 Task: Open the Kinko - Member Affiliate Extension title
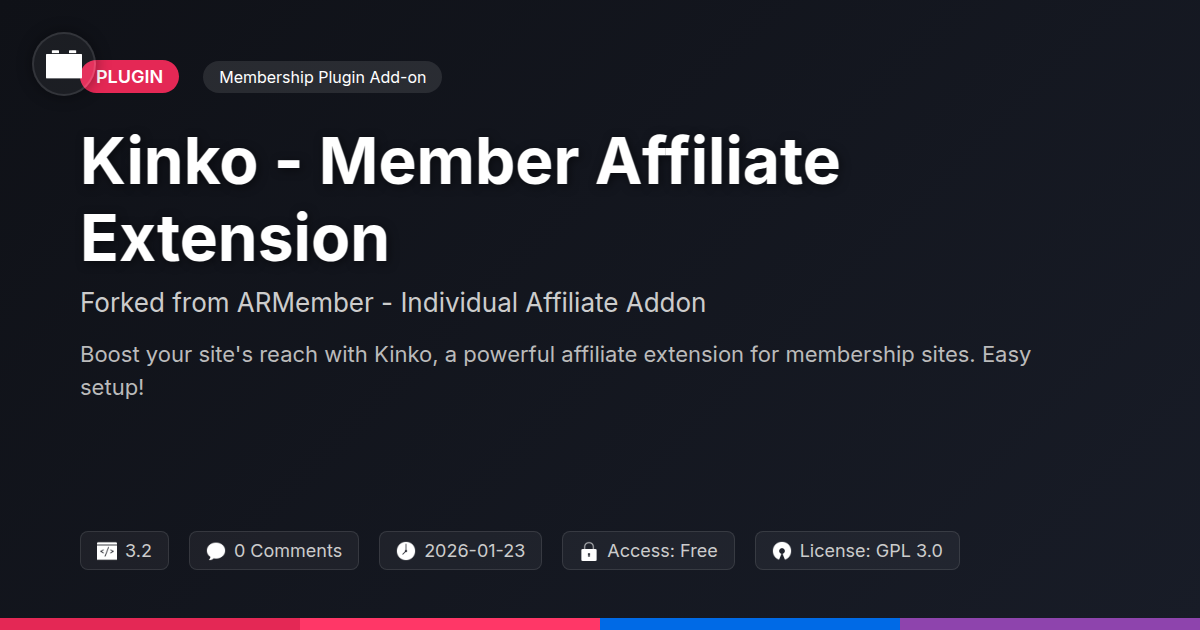coord(460,200)
